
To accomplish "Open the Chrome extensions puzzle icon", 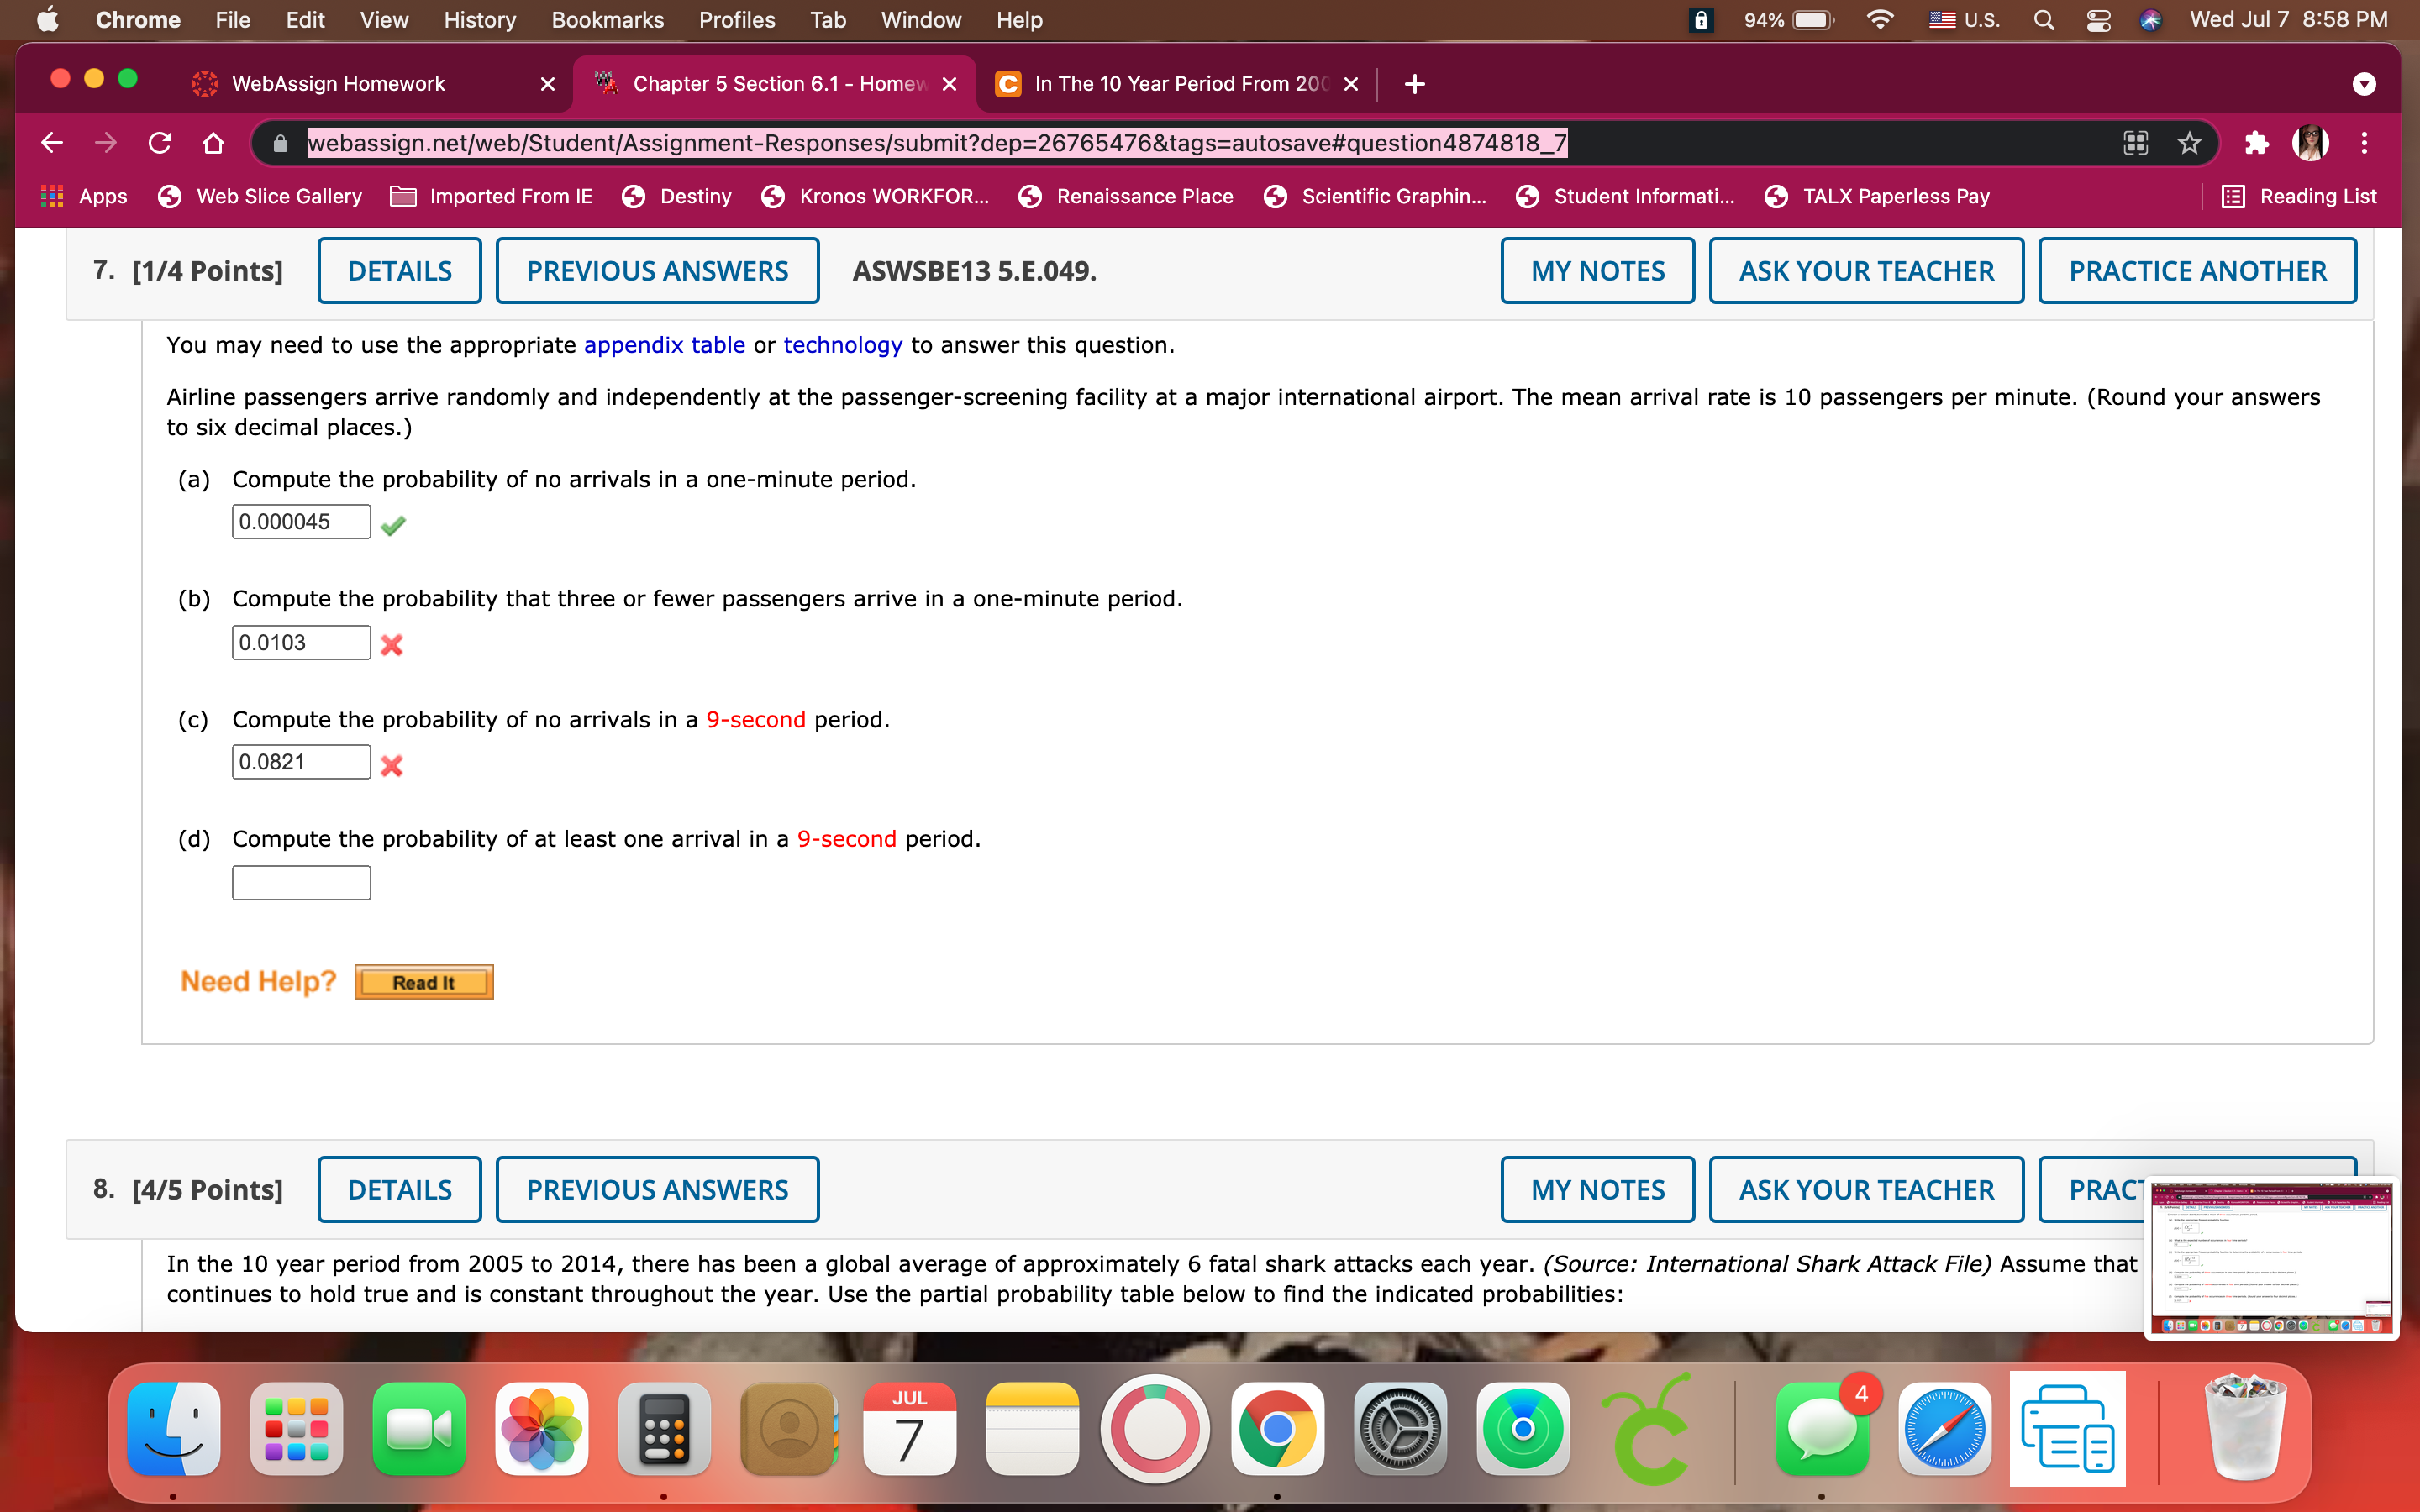I will (2256, 143).
